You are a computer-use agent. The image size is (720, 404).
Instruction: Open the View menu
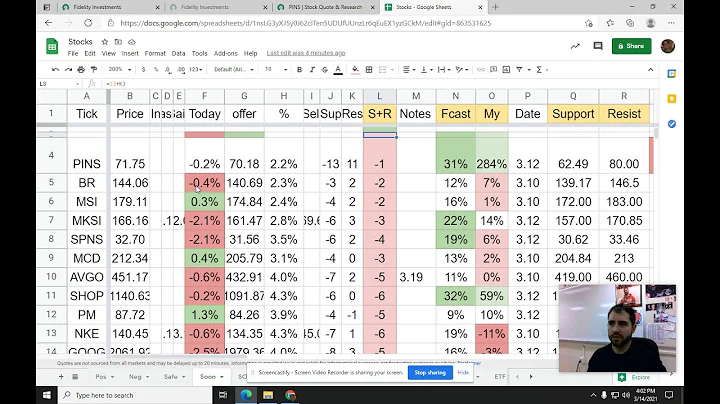click(108, 53)
